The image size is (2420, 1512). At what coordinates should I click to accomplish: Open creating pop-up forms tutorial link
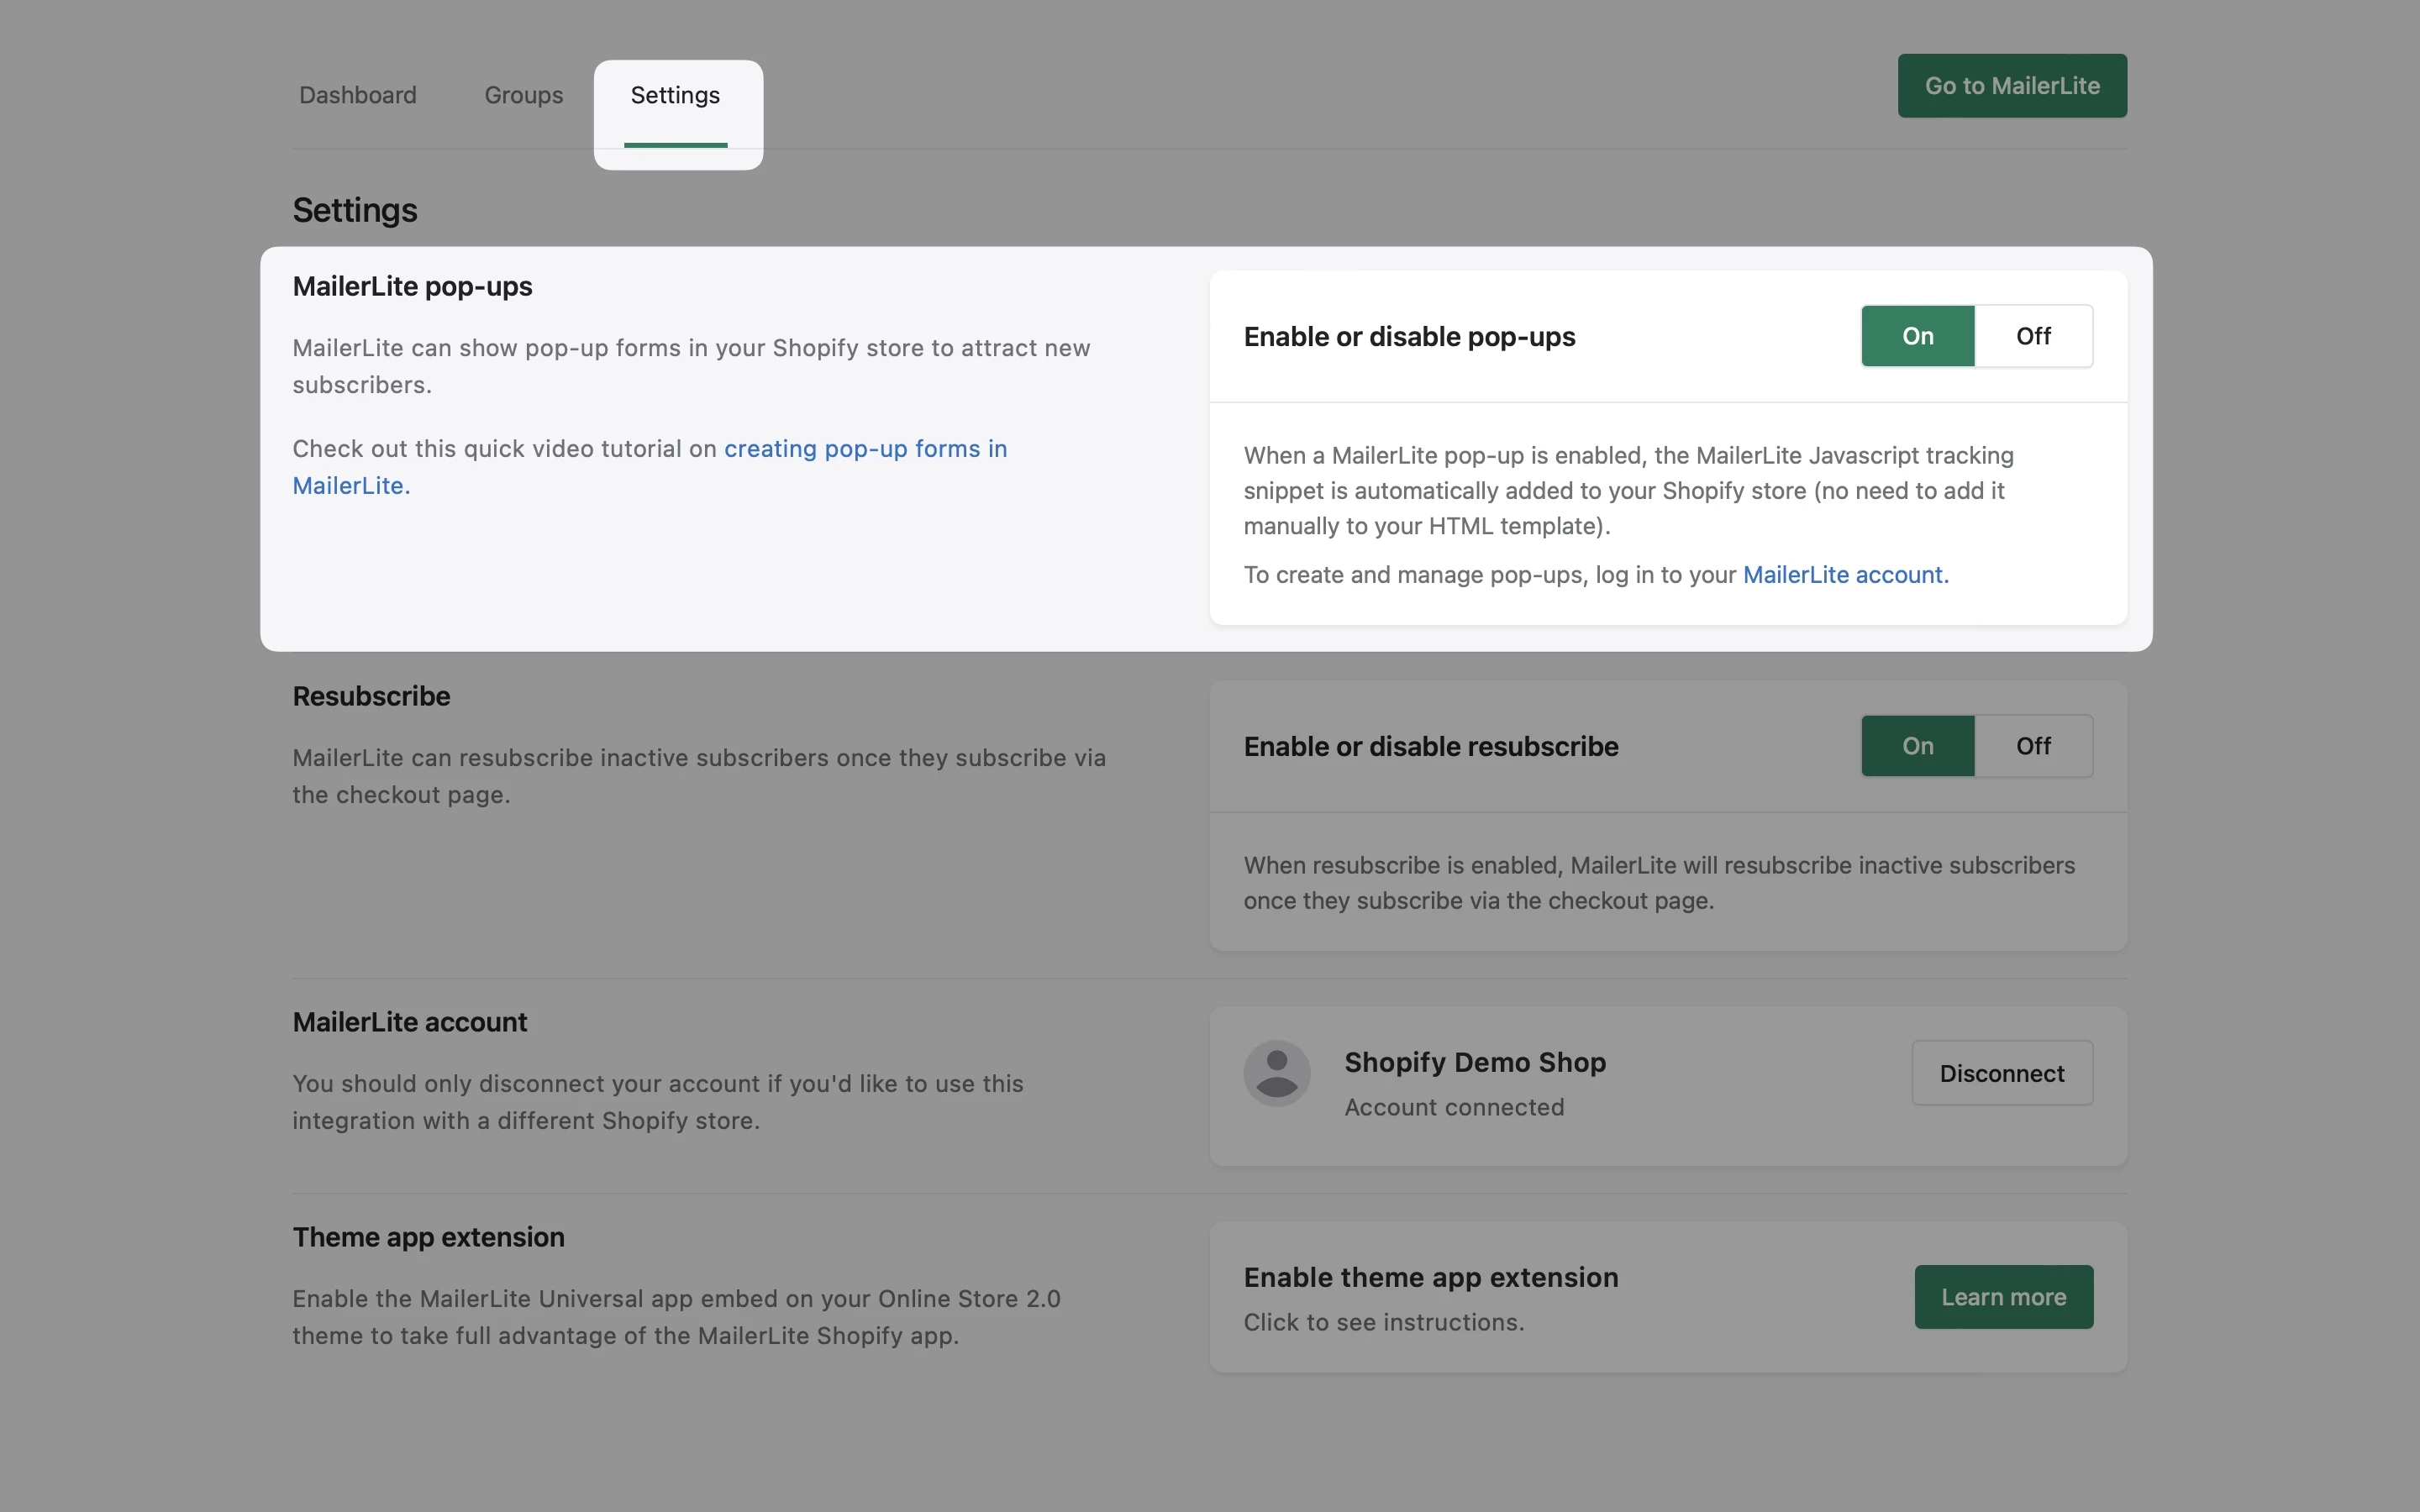click(865, 449)
